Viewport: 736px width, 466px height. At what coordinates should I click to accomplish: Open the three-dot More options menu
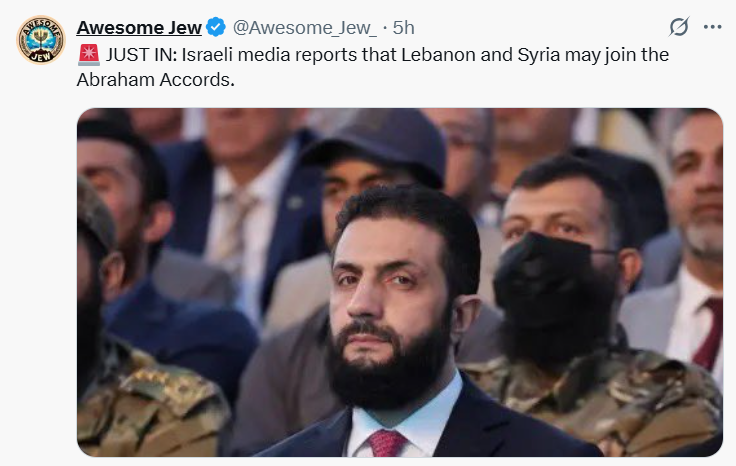point(712,27)
